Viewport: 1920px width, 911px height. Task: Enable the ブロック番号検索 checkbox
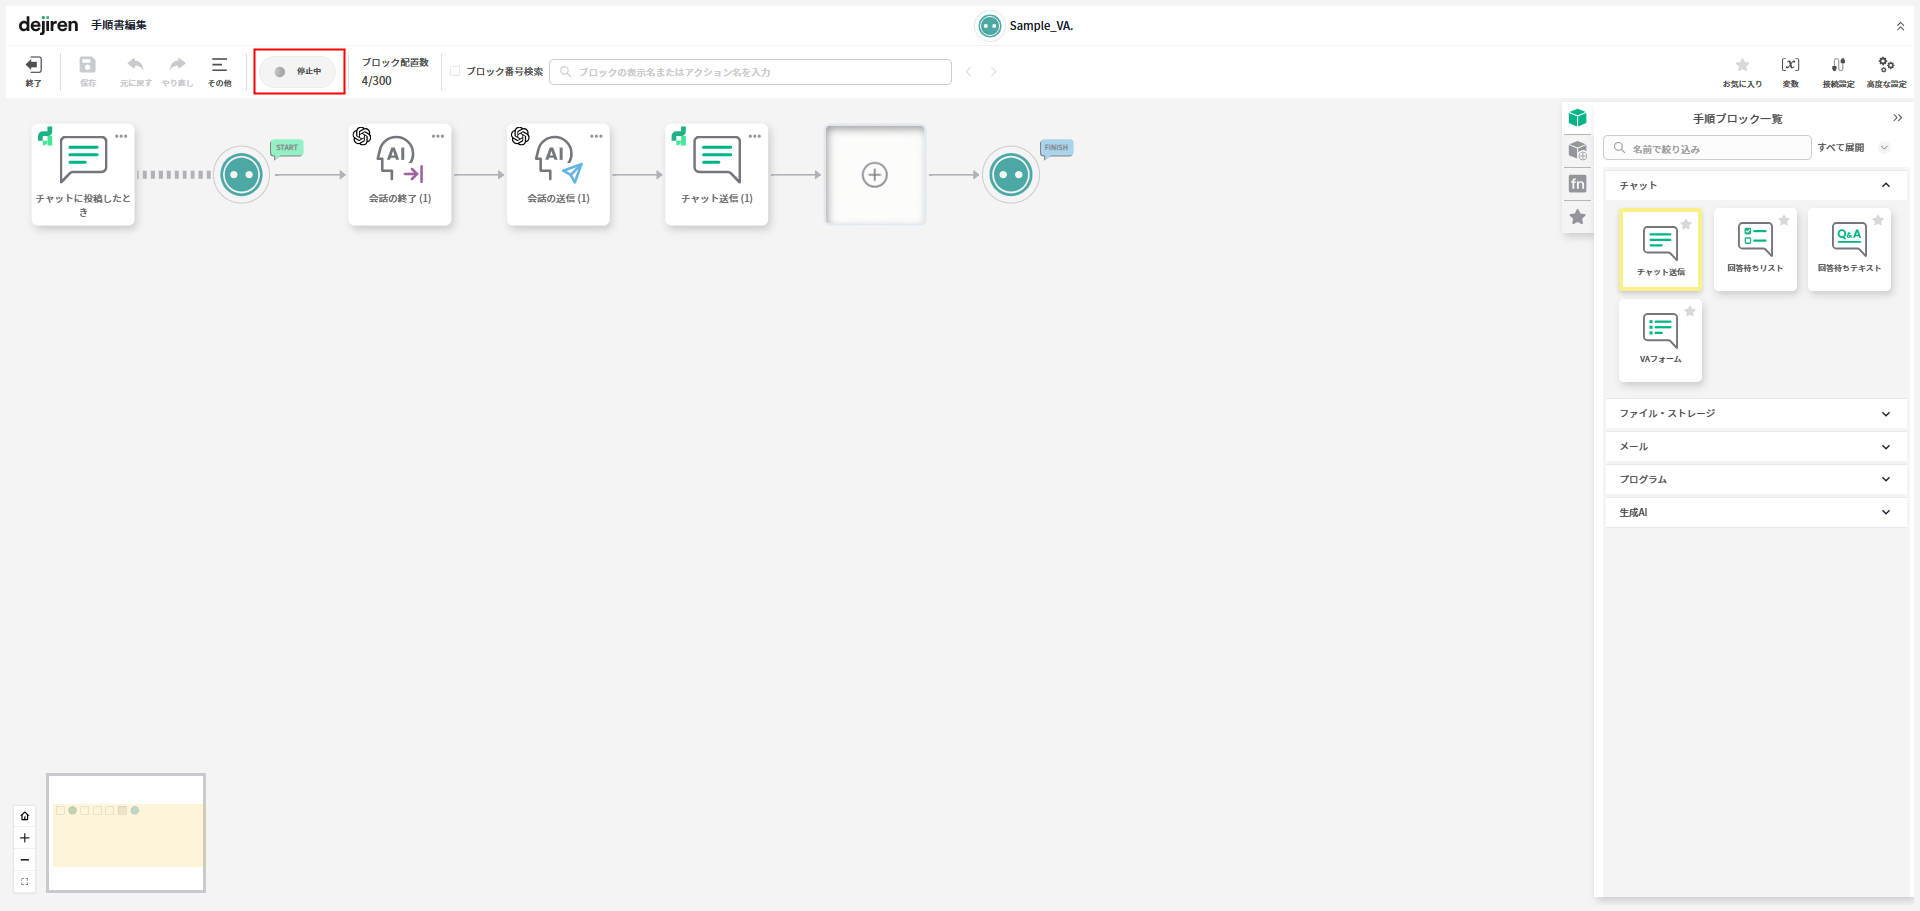coord(455,71)
